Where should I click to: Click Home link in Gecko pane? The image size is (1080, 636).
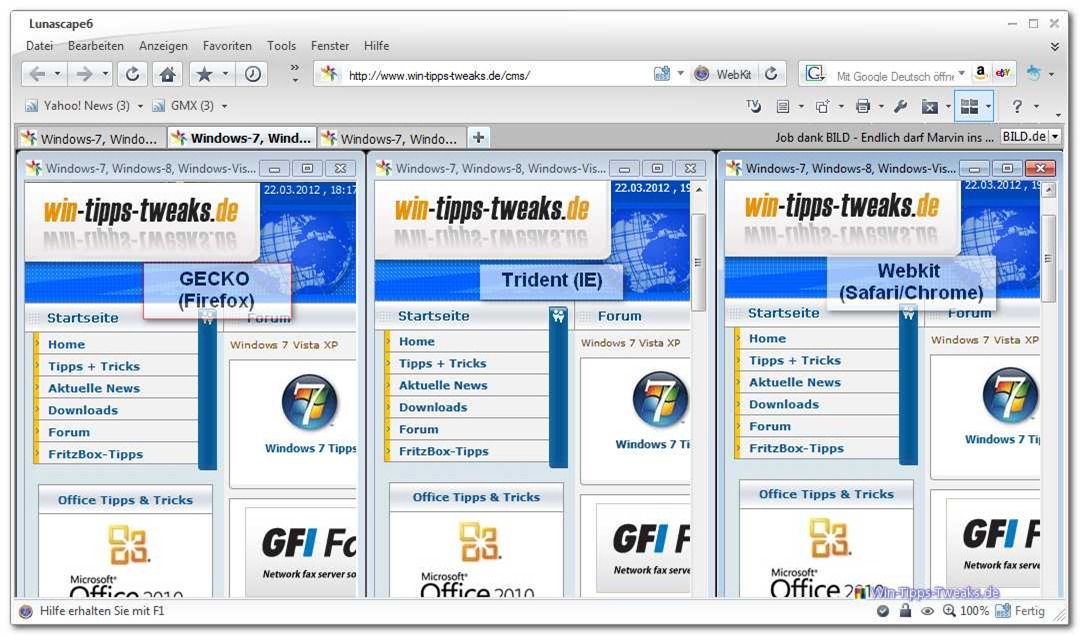[66, 345]
